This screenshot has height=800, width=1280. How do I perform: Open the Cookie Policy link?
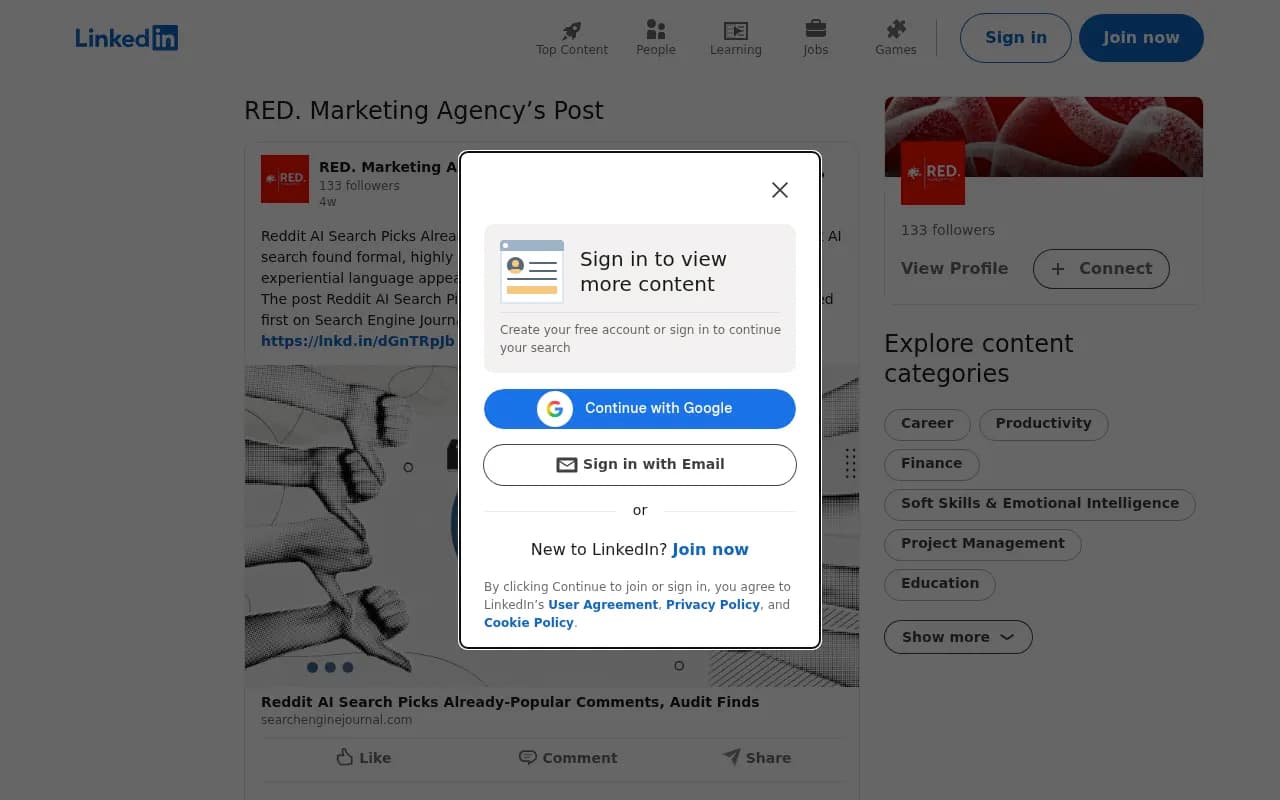pyautogui.click(x=529, y=623)
